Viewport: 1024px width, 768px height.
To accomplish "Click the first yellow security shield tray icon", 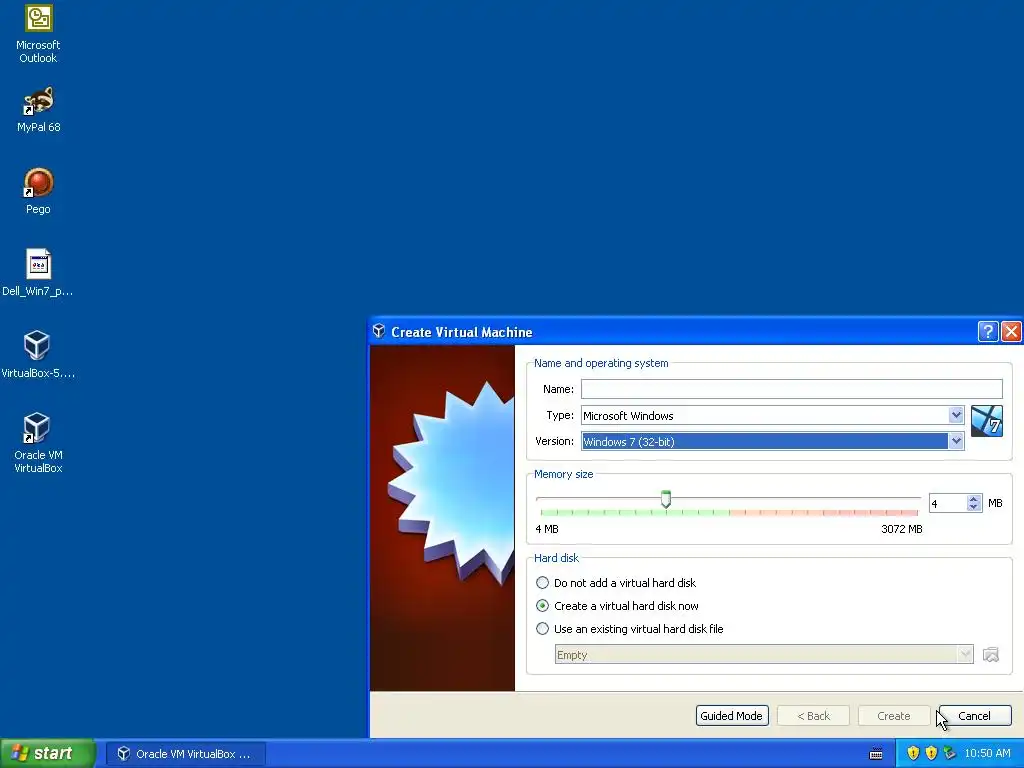I will (913, 753).
